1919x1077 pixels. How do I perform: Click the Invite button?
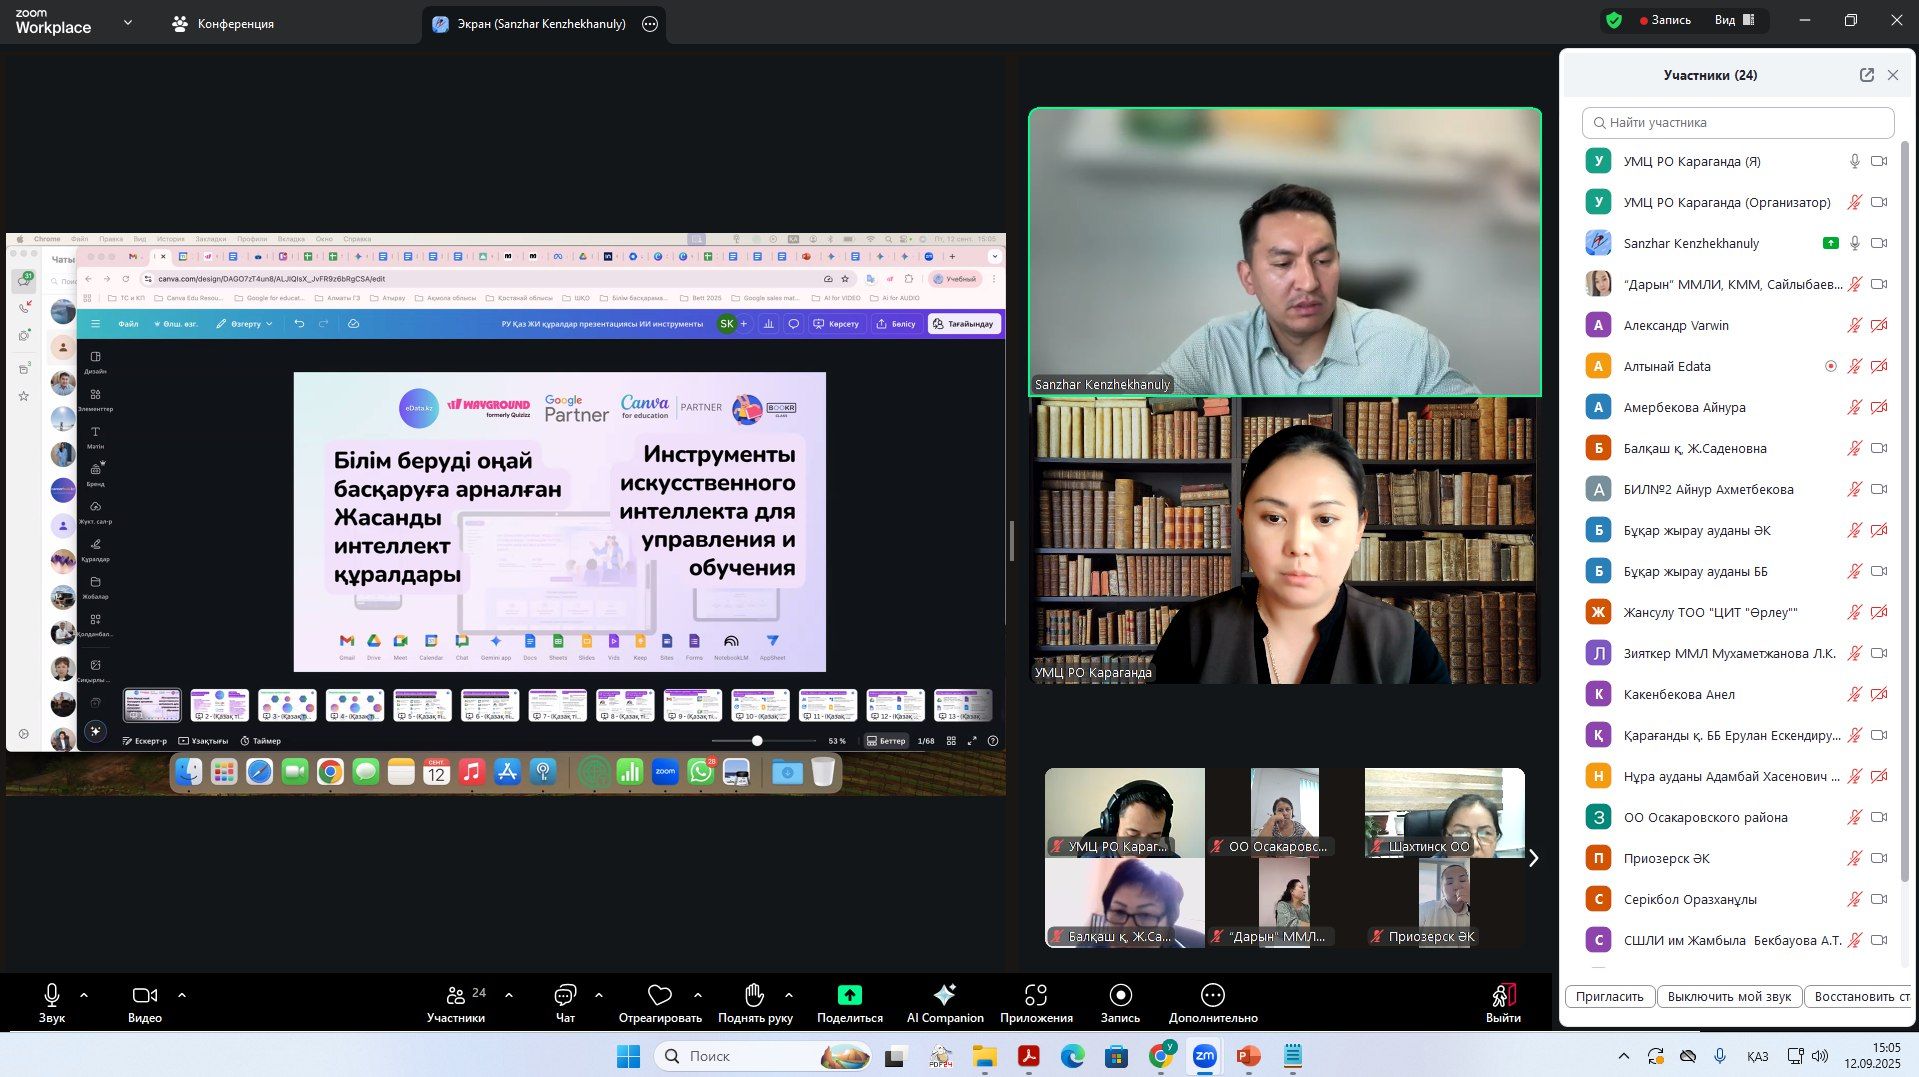(1609, 996)
